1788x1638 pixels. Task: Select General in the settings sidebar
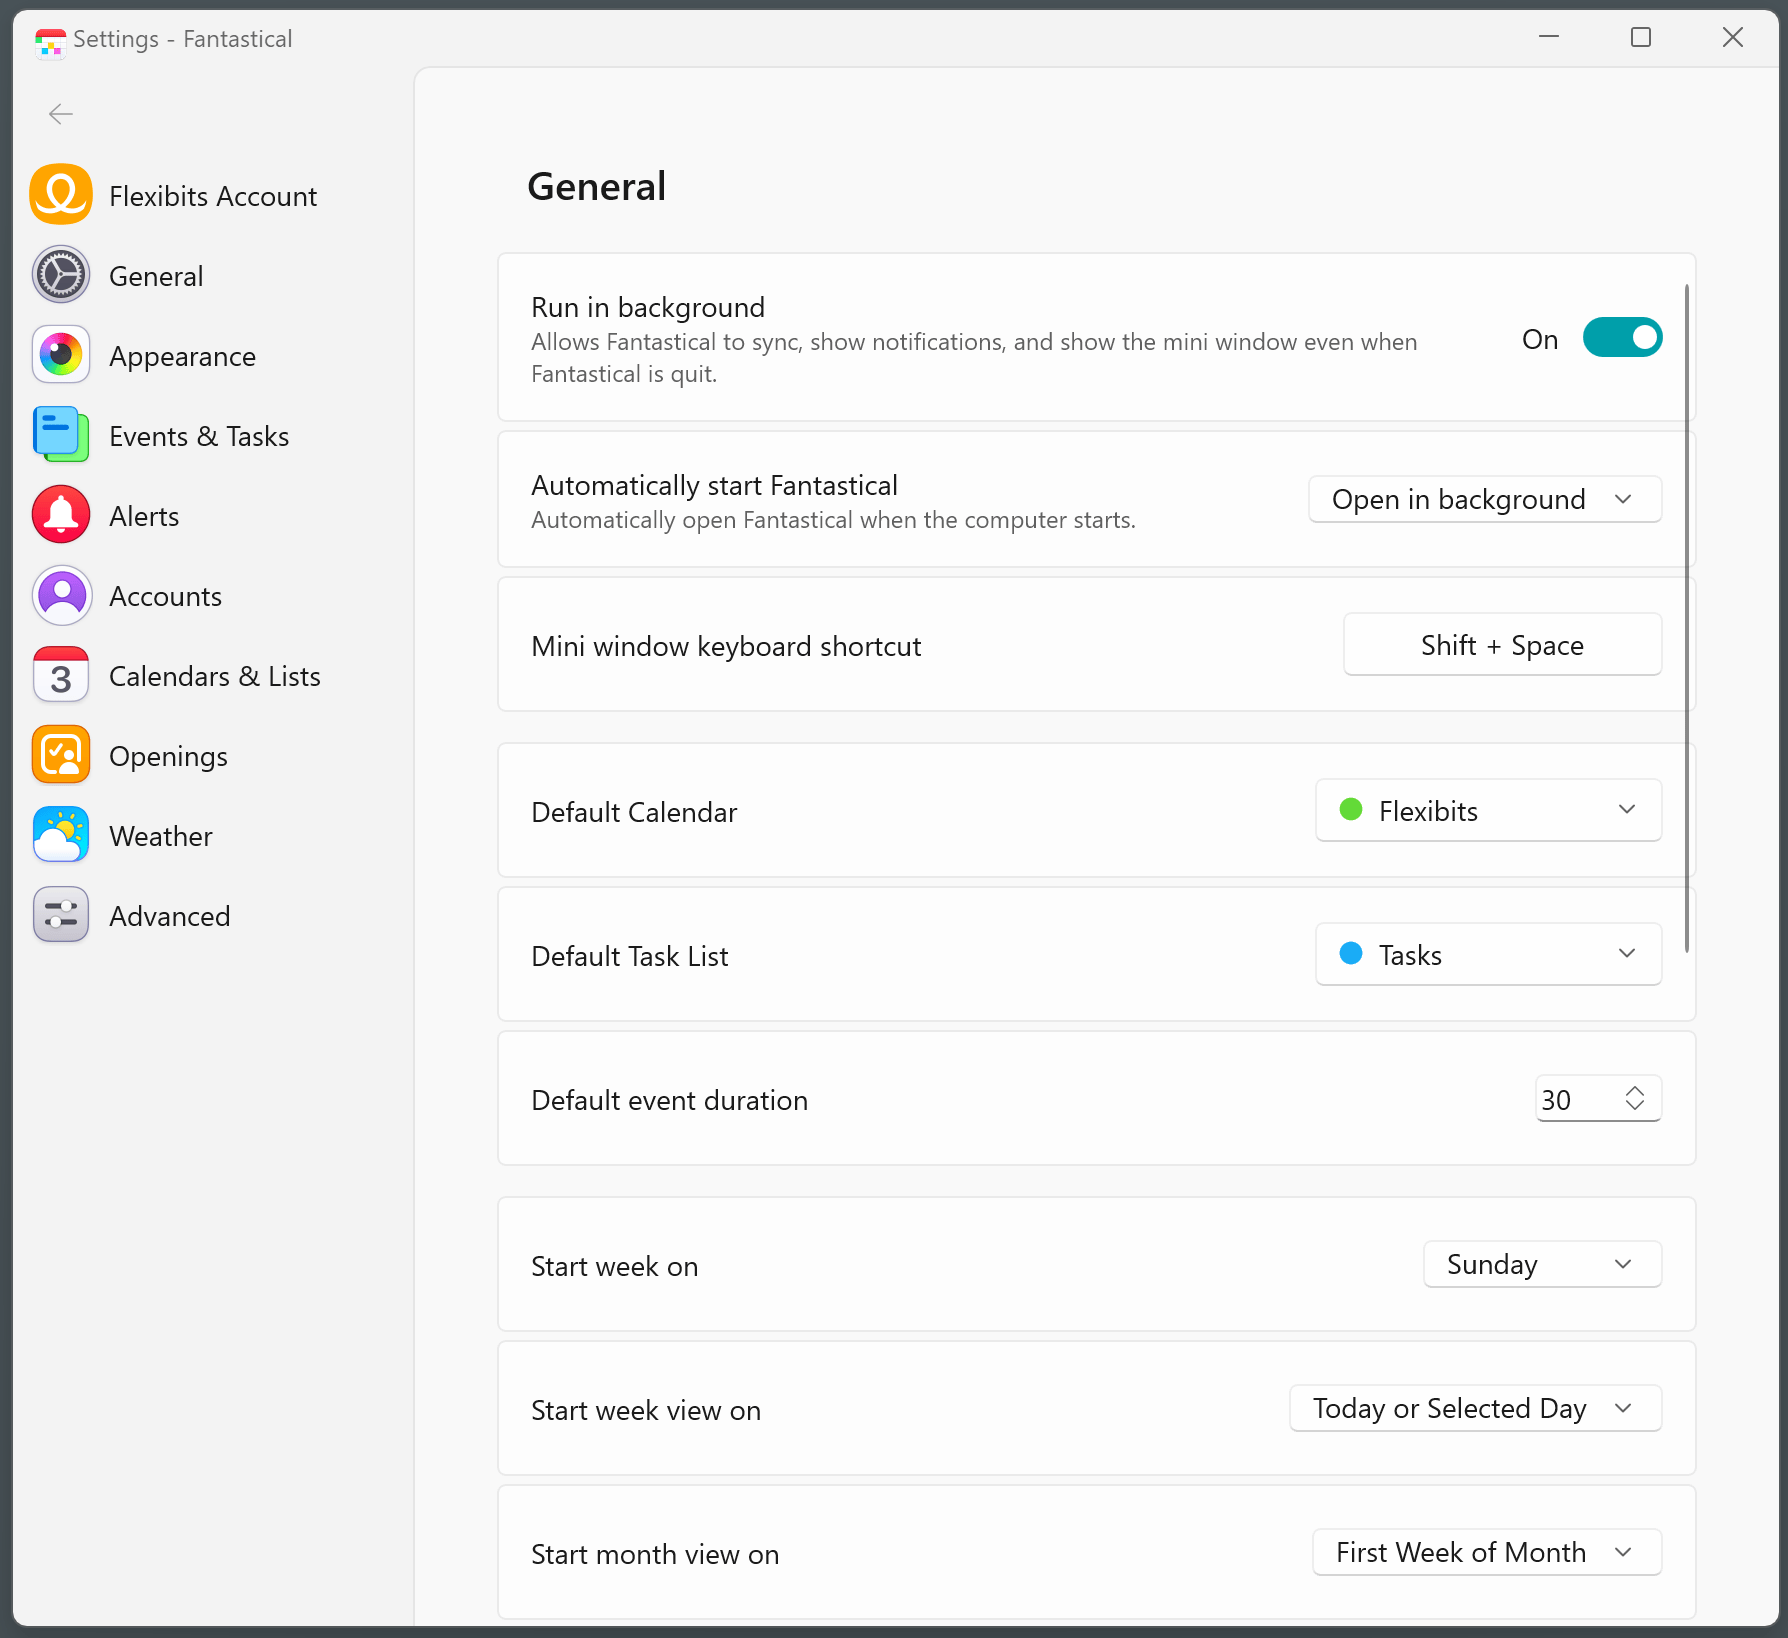[x=156, y=276]
